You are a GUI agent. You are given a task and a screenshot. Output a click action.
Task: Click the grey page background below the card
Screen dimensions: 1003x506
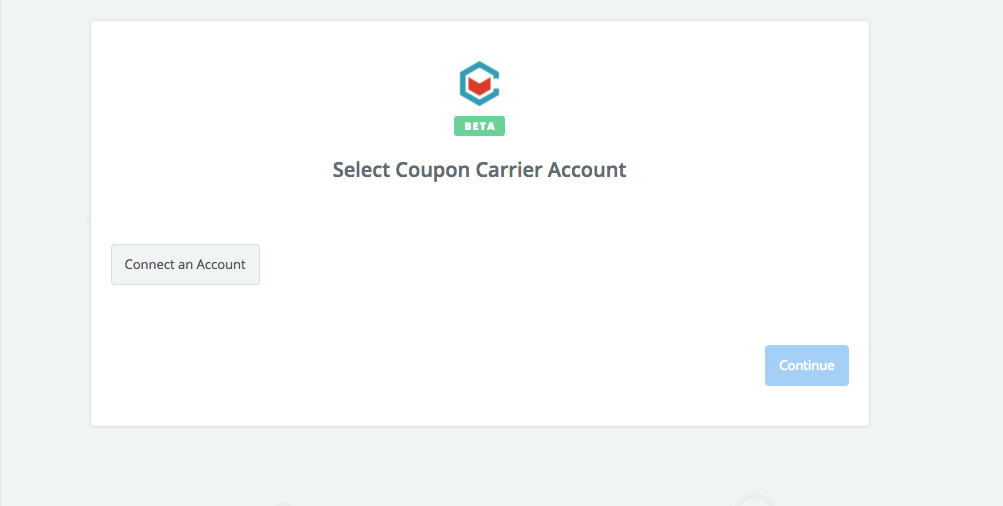480,467
